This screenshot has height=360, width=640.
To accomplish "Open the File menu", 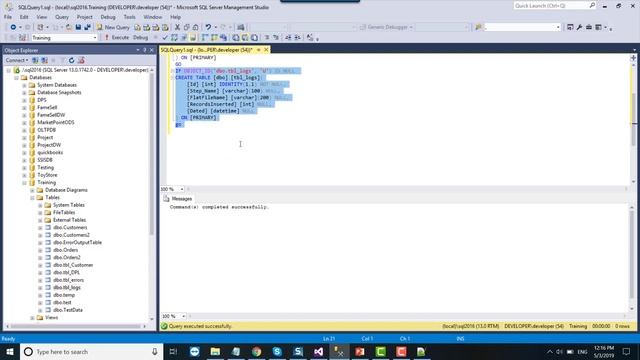I will (x=8, y=17).
